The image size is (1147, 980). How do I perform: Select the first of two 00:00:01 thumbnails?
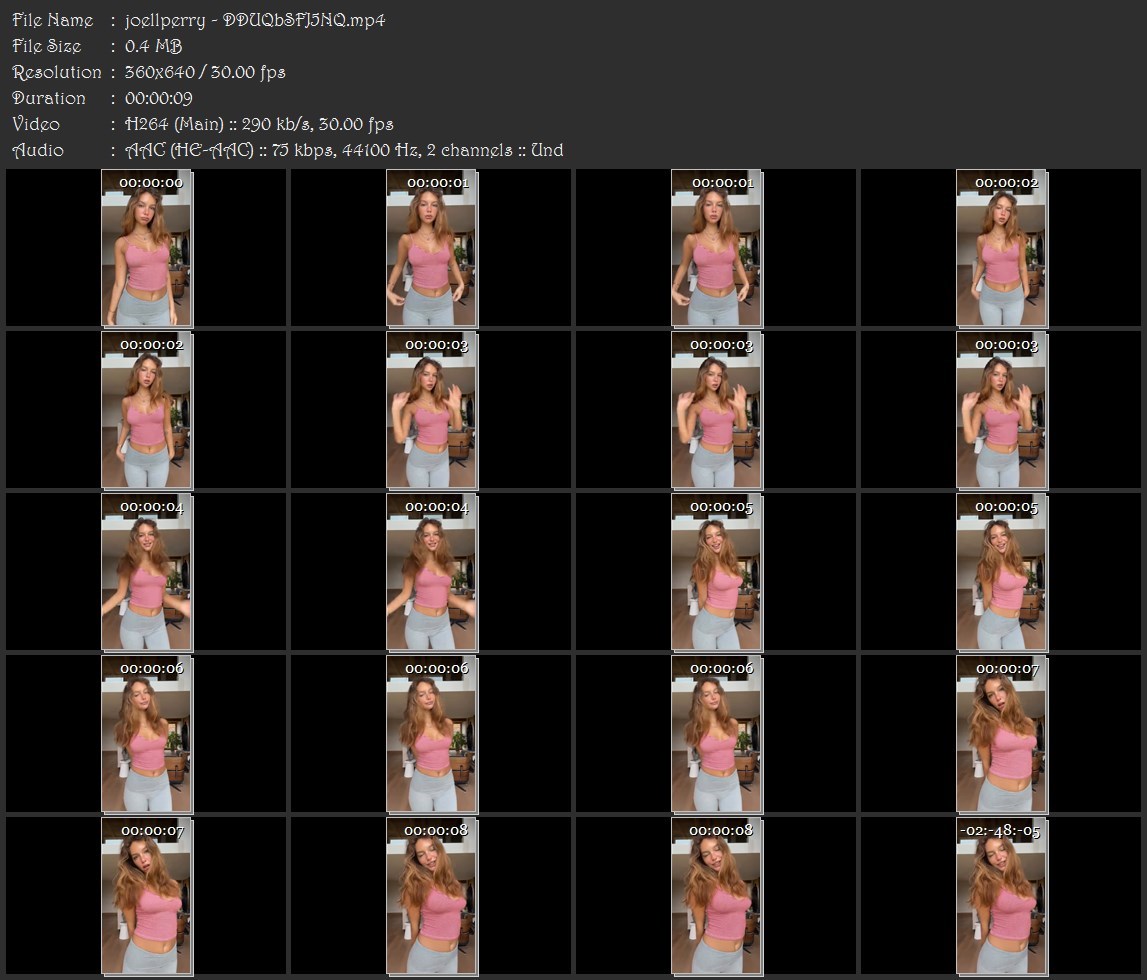pos(432,248)
